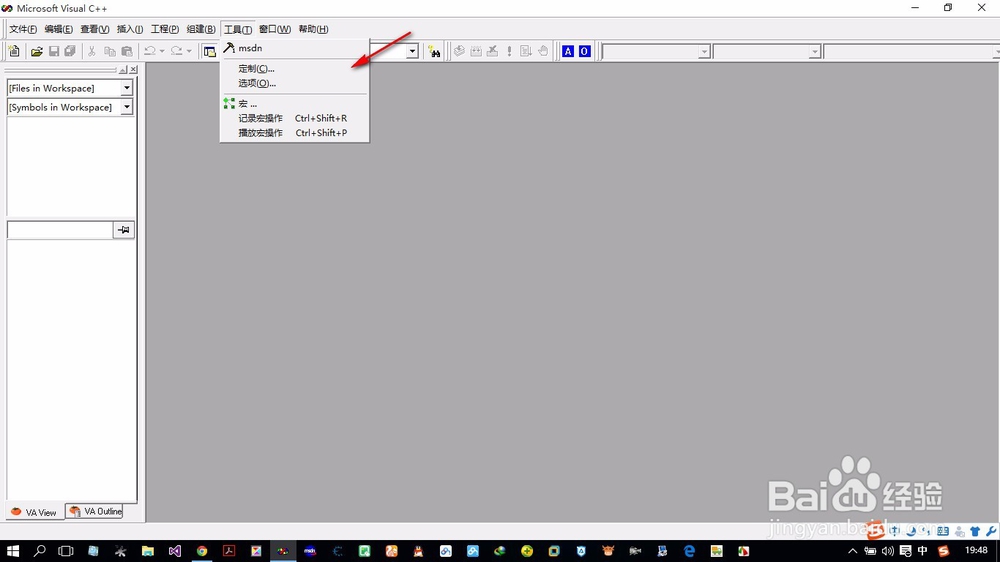The image size is (1000, 562).
Task: Click the Redo arrow icon
Action: [177, 51]
